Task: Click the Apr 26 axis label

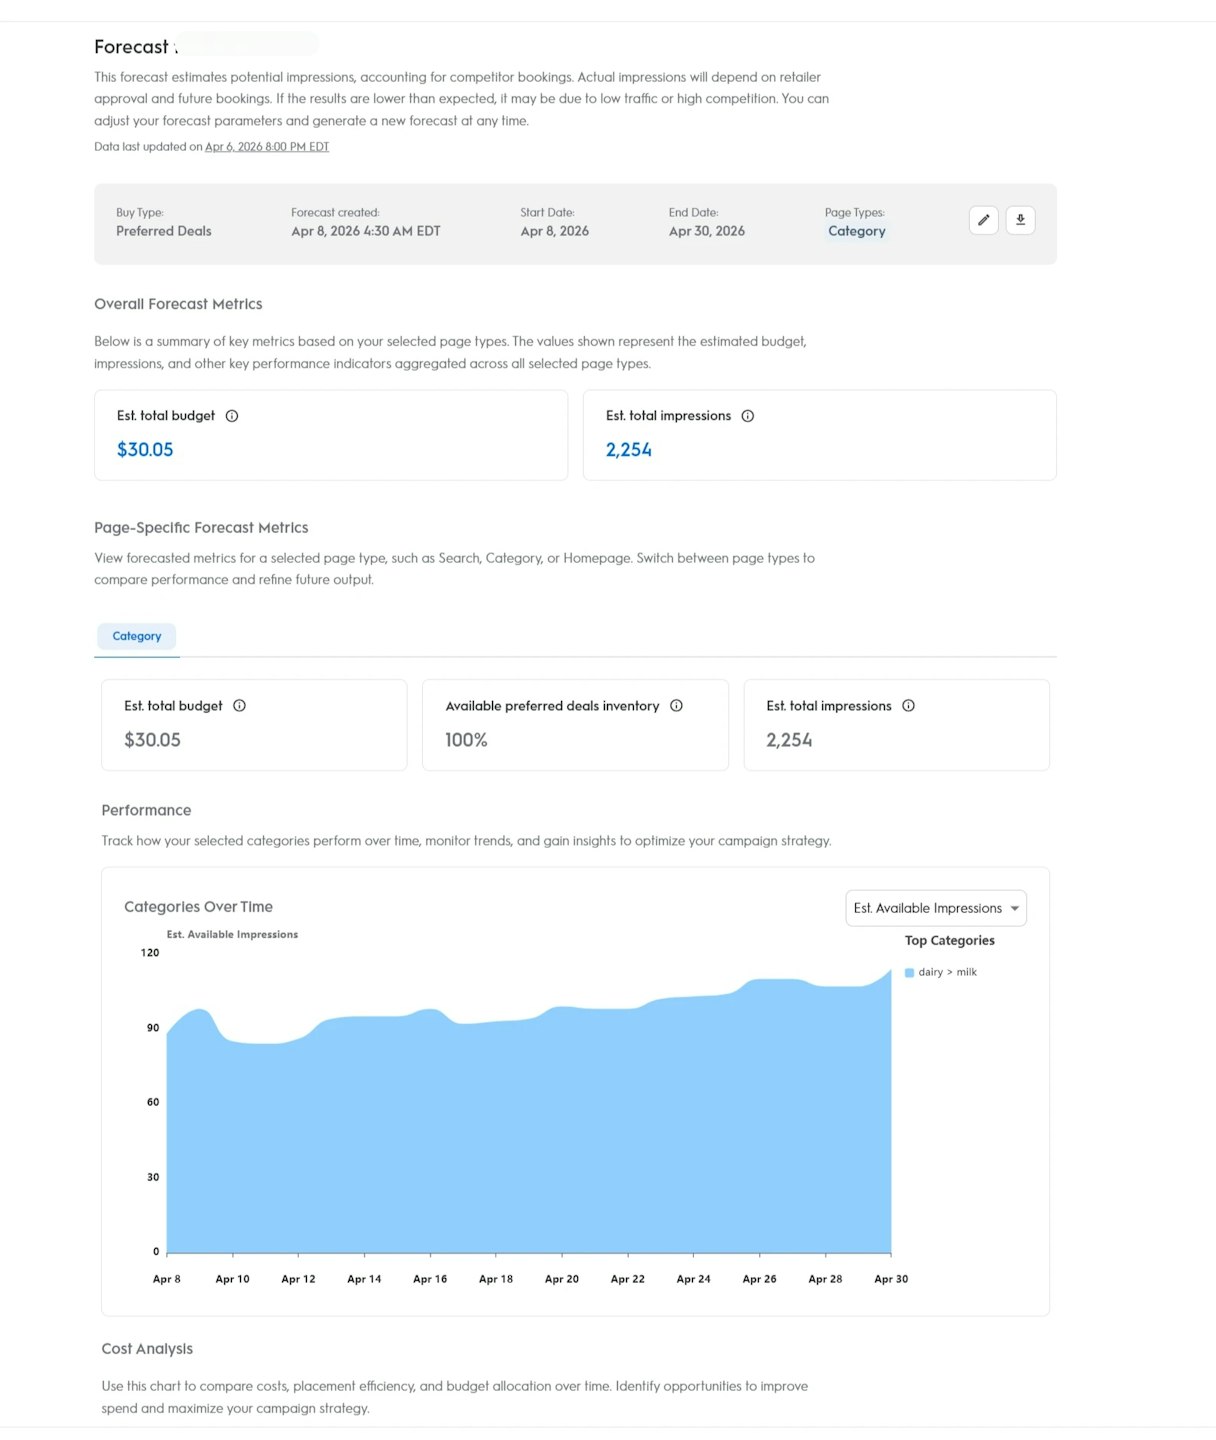Action: tap(760, 1279)
